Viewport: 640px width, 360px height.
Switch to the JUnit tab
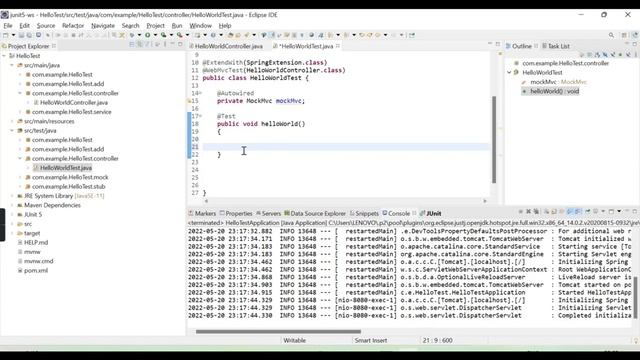click(430, 213)
